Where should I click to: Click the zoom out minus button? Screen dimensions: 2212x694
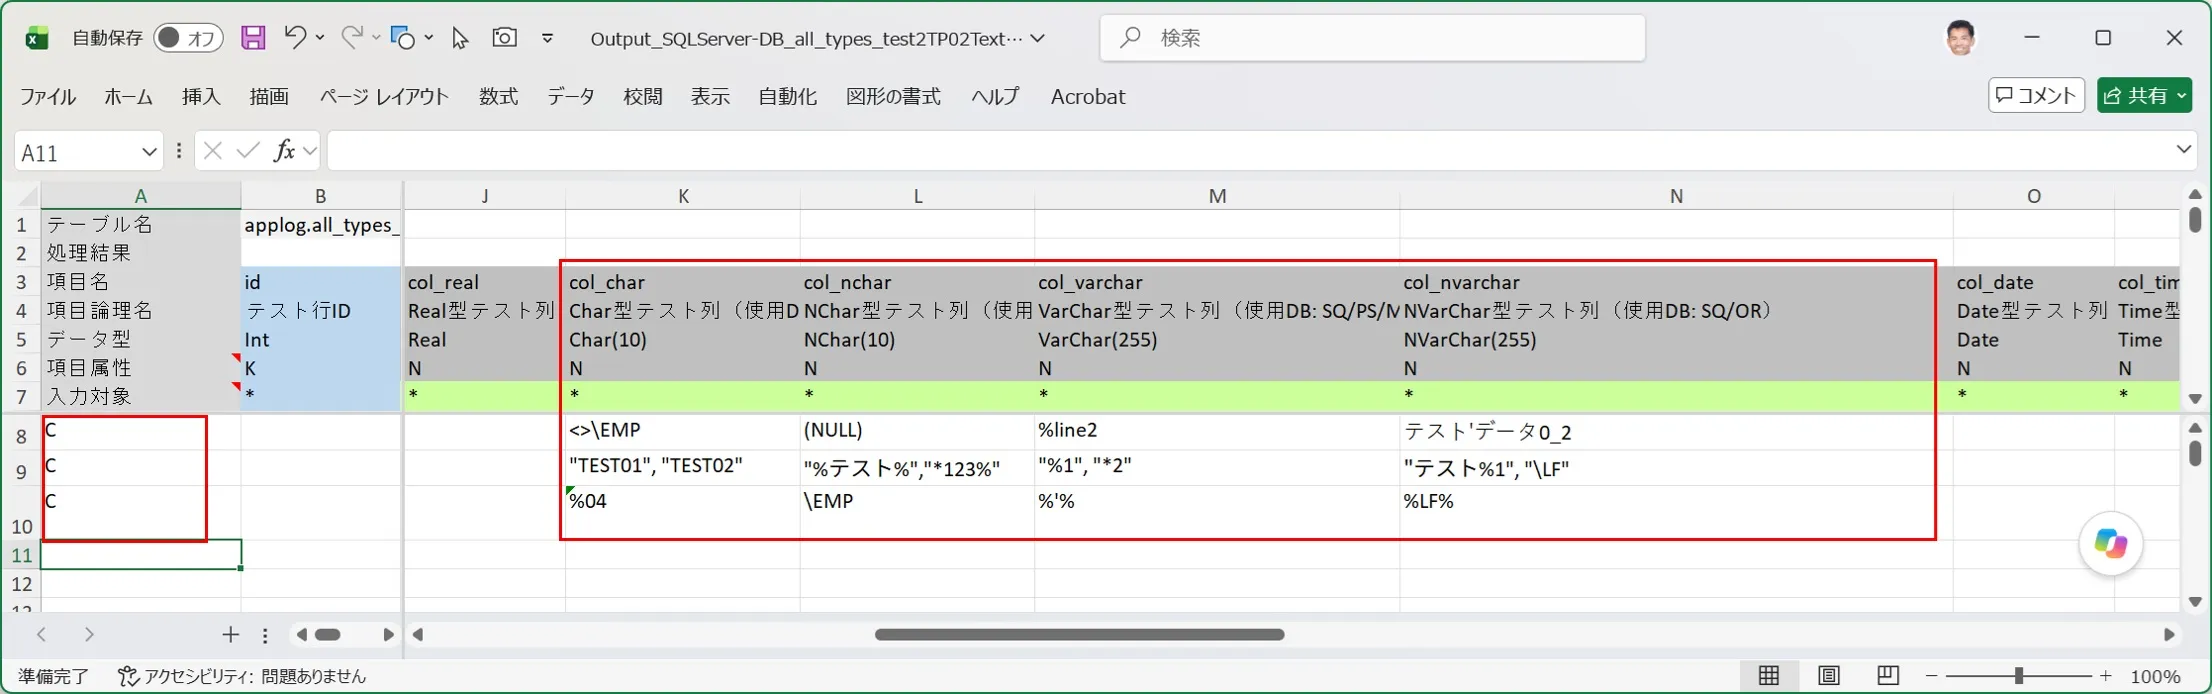point(1931,677)
